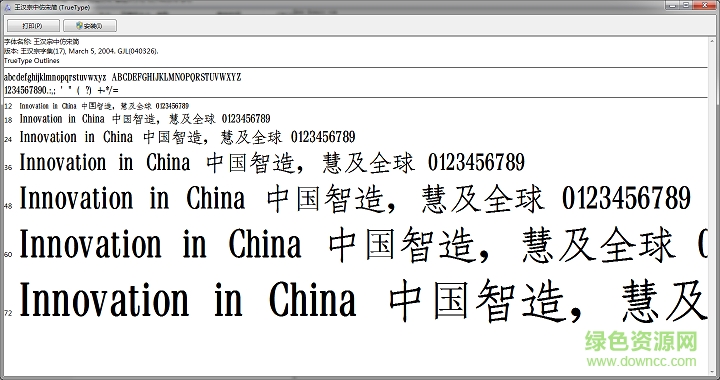Click the 打印(P) print button
Image resolution: width=720 pixels, height=380 pixels.
[33, 26]
